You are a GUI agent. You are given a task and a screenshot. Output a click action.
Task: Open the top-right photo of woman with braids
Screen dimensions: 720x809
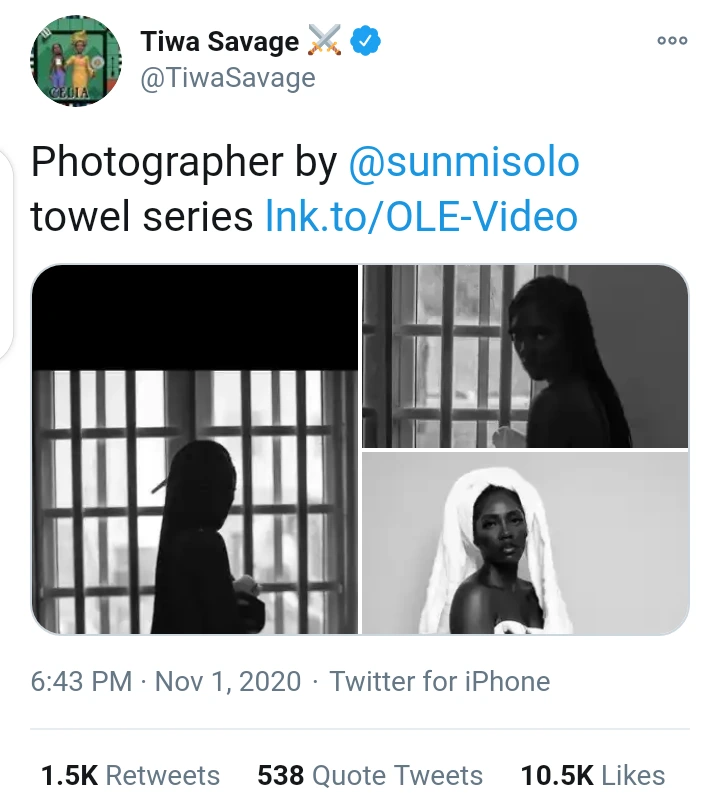(525, 356)
